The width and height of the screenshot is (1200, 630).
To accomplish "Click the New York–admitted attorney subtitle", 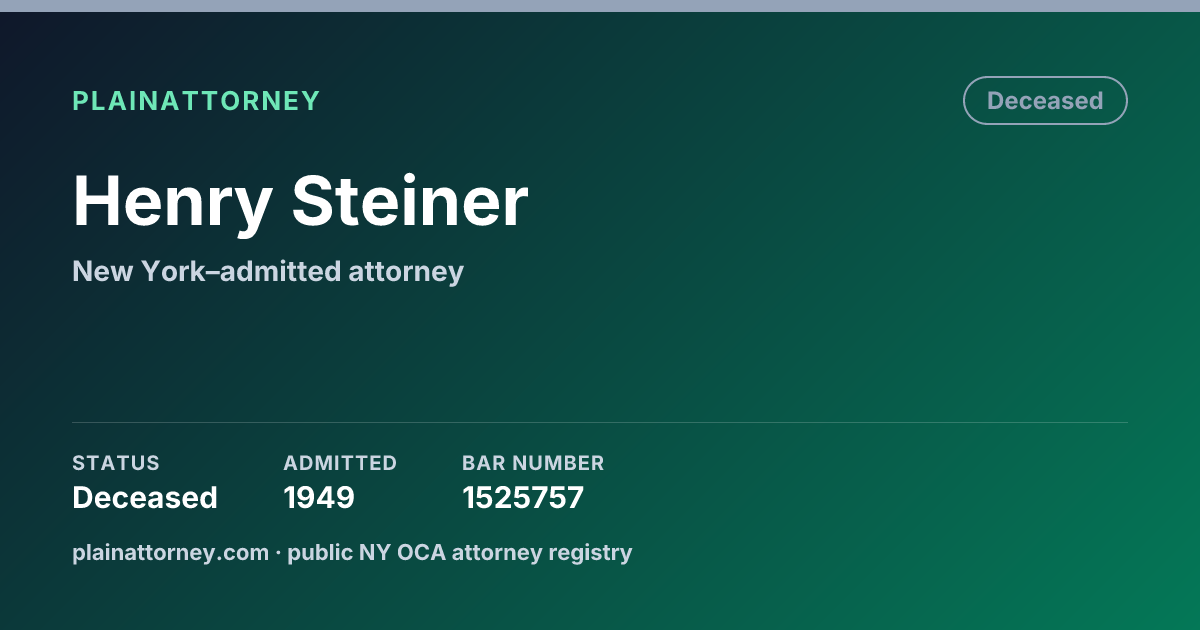I will click(x=268, y=271).
